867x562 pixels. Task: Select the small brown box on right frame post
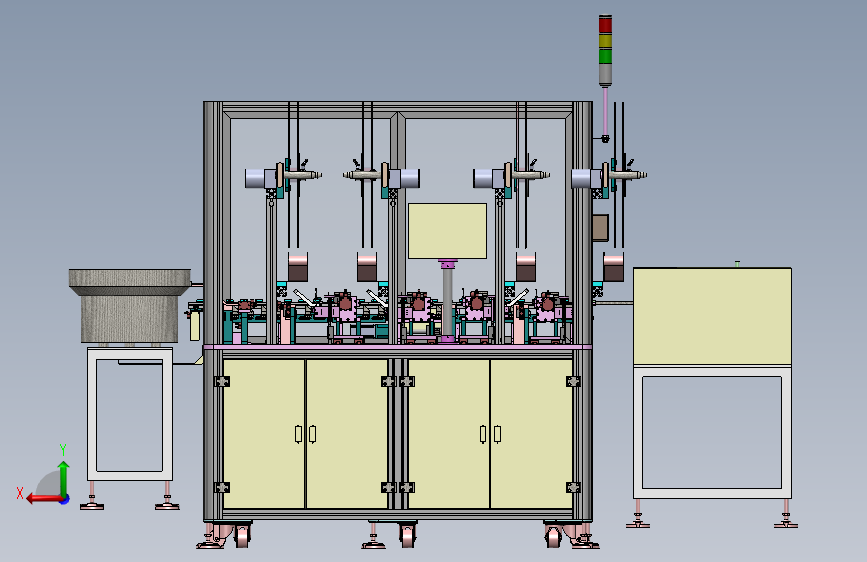coord(600,227)
